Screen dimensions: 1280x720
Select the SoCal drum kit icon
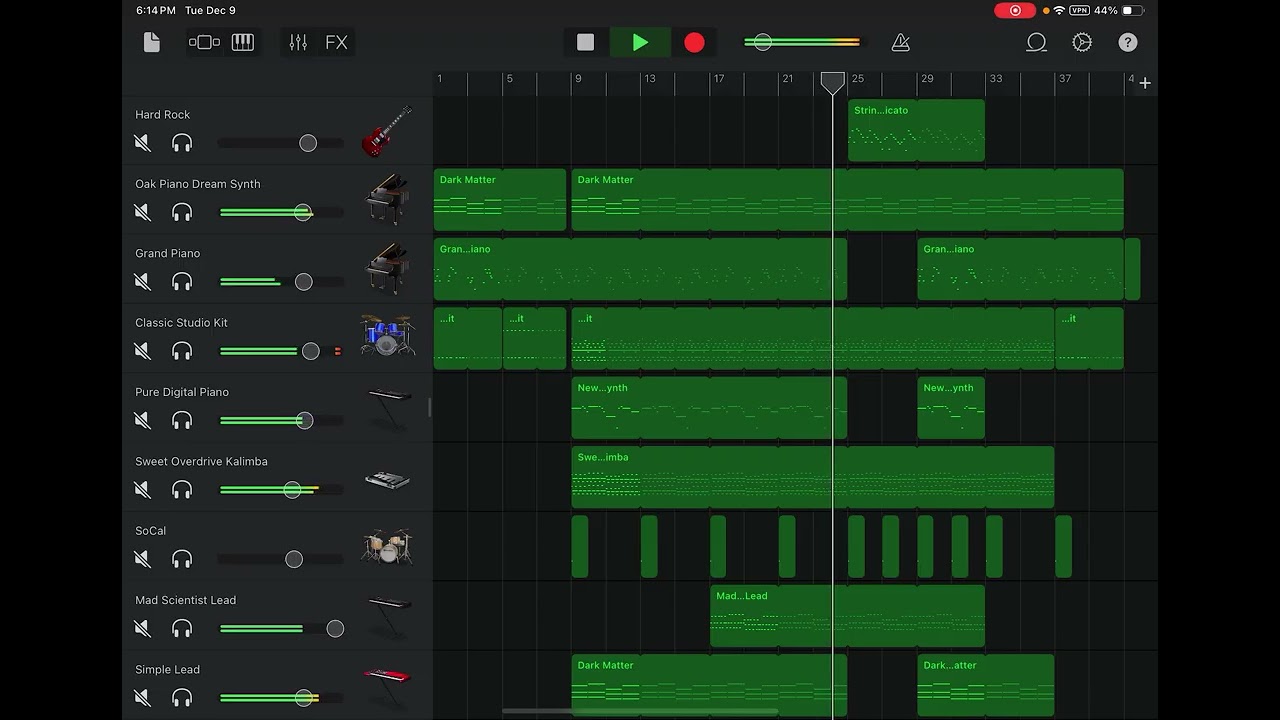pyautogui.click(x=387, y=545)
